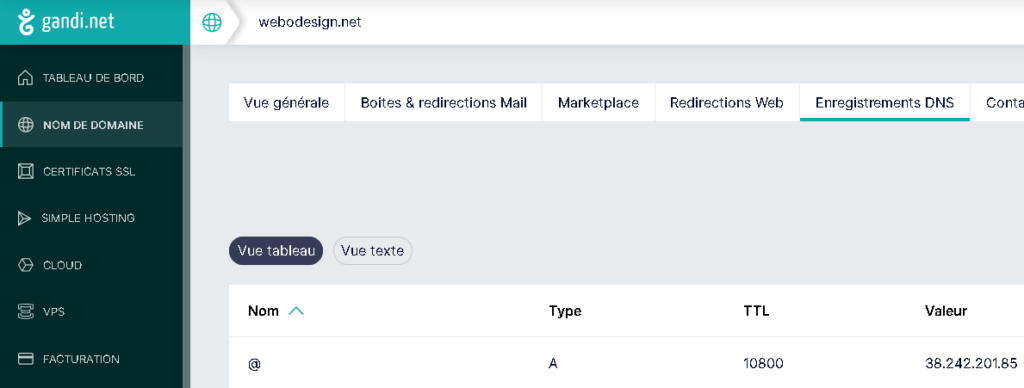Image resolution: width=1024 pixels, height=388 pixels.
Task: Select the Nom de domaine globe icon
Action: click(25, 125)
